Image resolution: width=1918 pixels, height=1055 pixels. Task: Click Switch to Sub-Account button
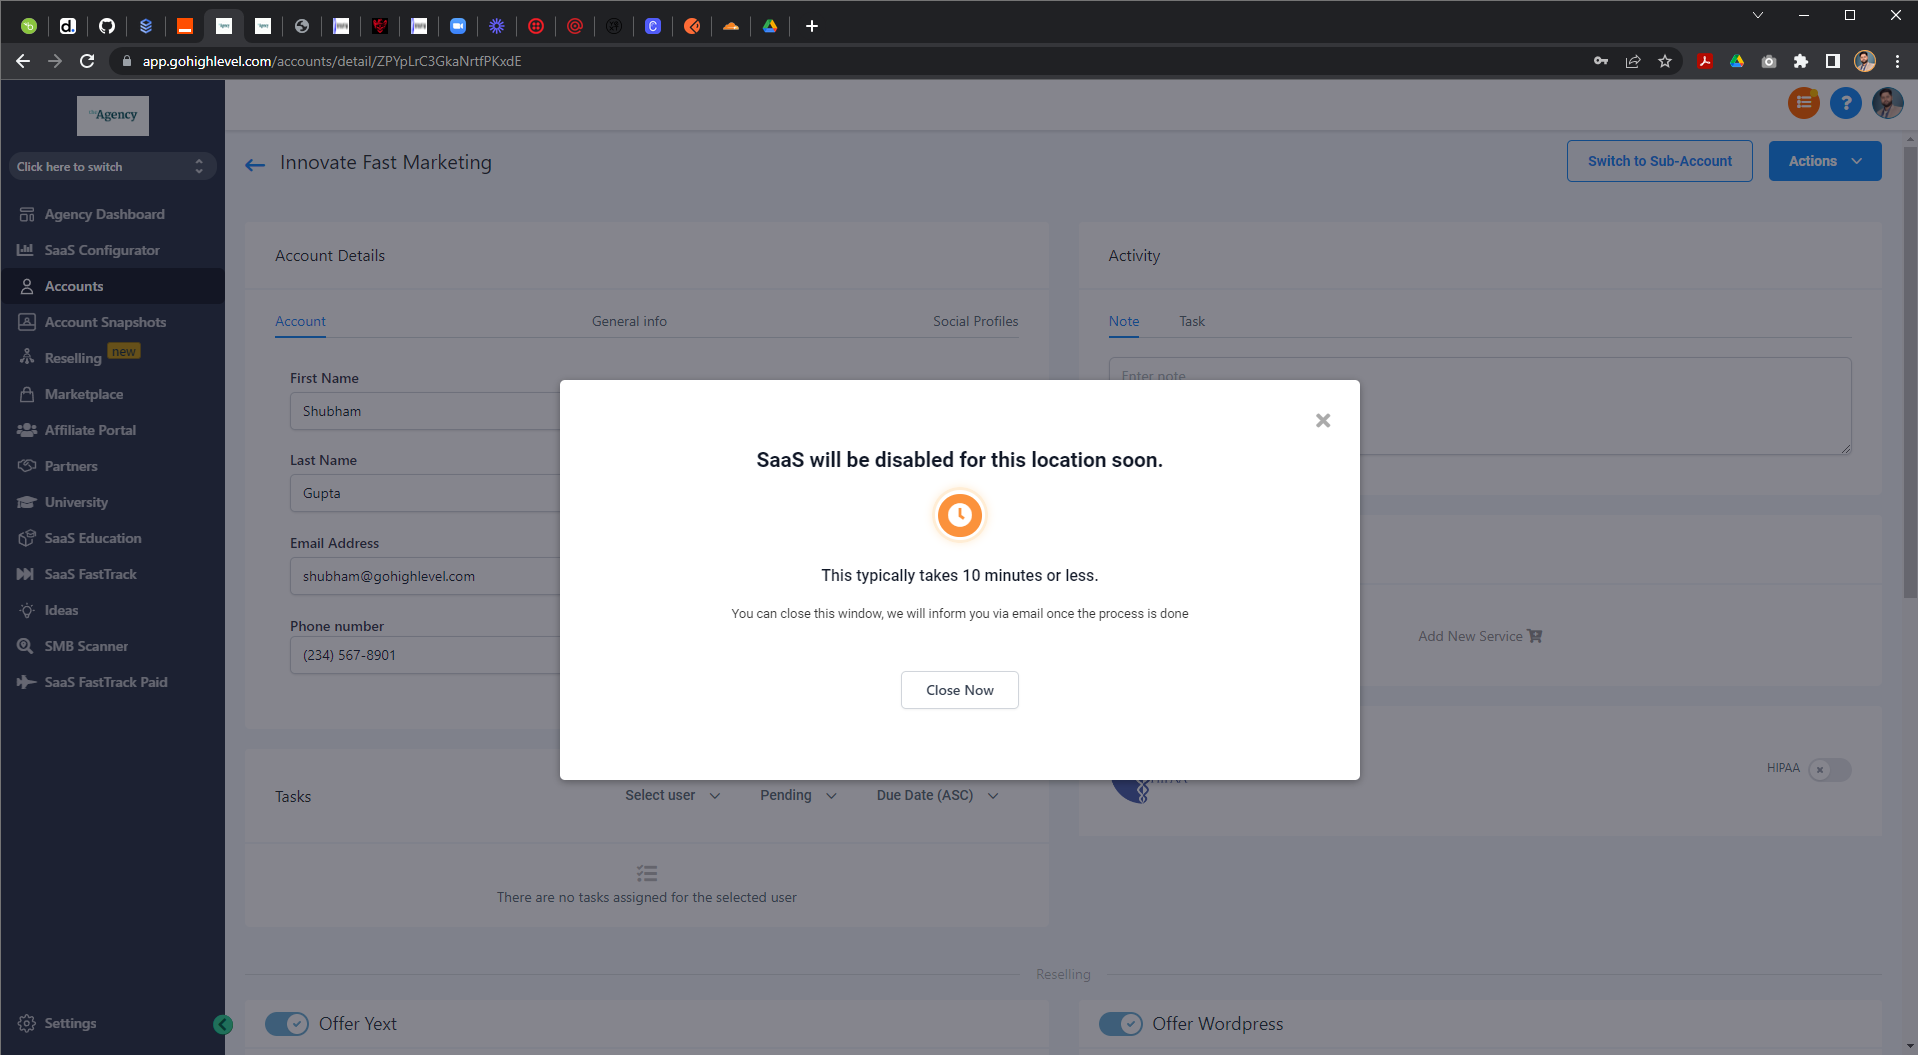pos(1659,161)
